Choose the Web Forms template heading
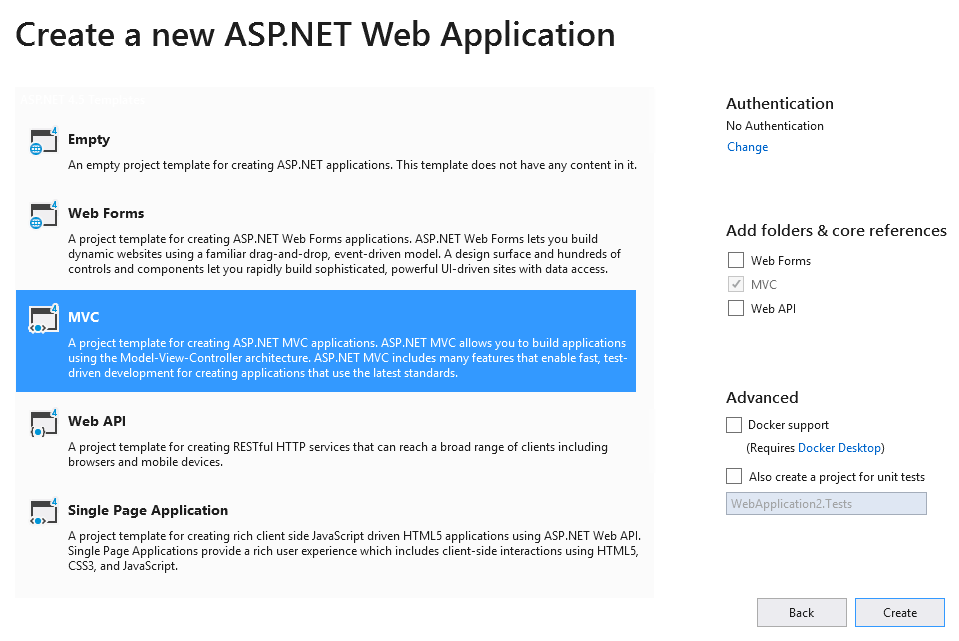Image resolution: width=959 pixels, height=641 pixels. click(106, 213)
